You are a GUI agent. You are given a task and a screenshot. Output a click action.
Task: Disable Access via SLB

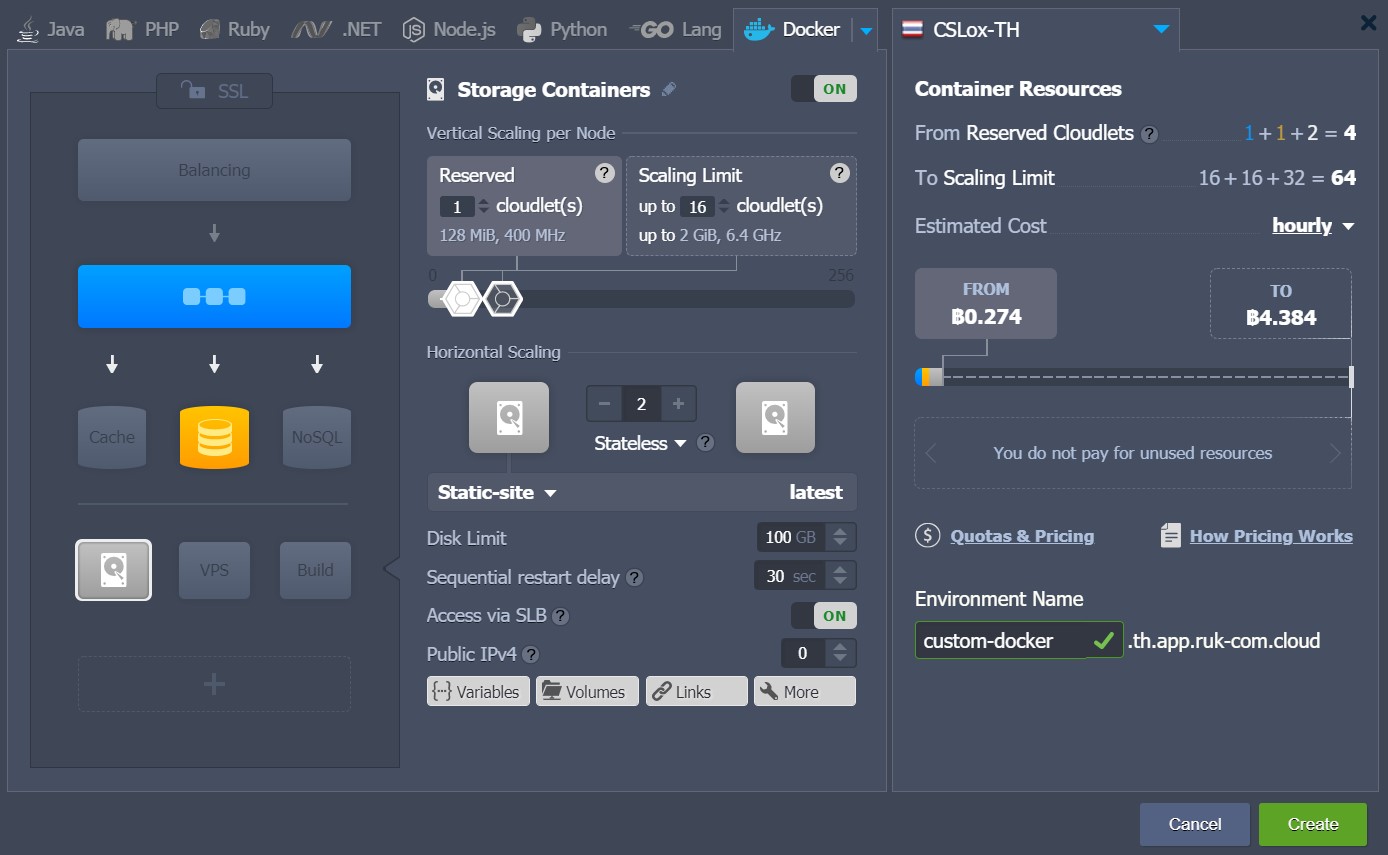(x=823, y=615)
